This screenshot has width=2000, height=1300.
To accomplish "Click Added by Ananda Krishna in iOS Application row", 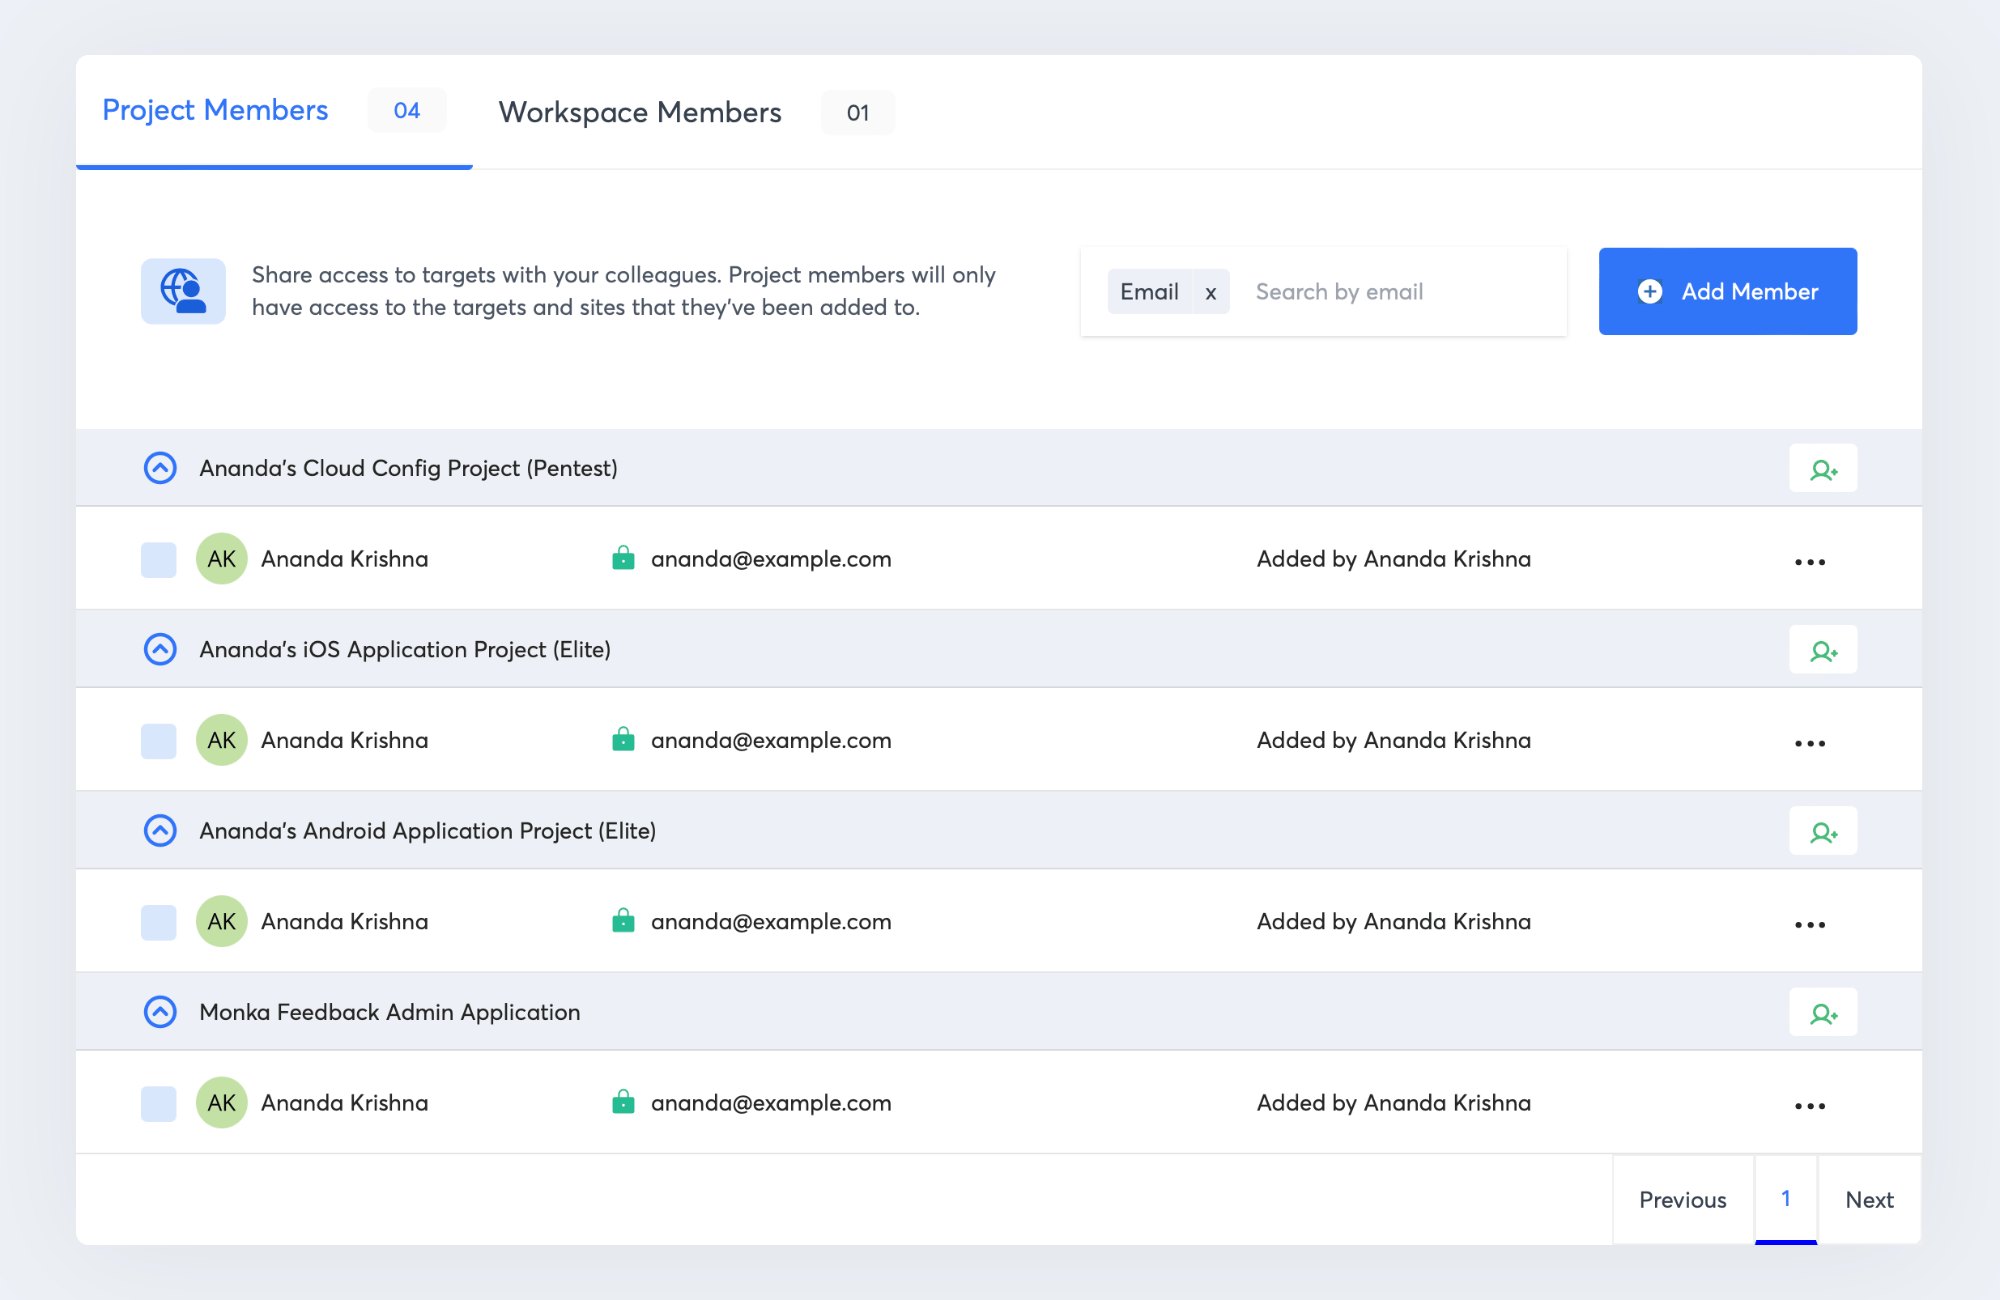I will (x=1394, y=740).
